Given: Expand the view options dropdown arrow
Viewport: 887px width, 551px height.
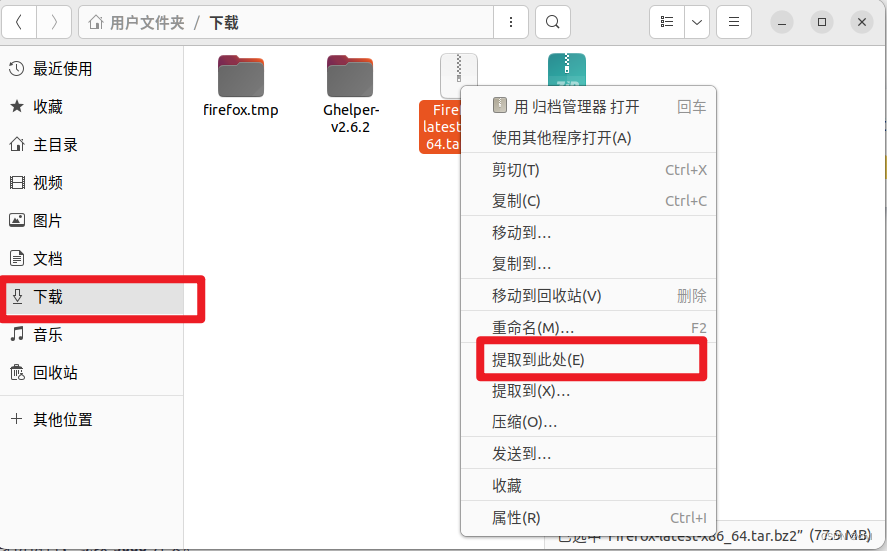Looking at the screenshot, I should click(697, 22).
